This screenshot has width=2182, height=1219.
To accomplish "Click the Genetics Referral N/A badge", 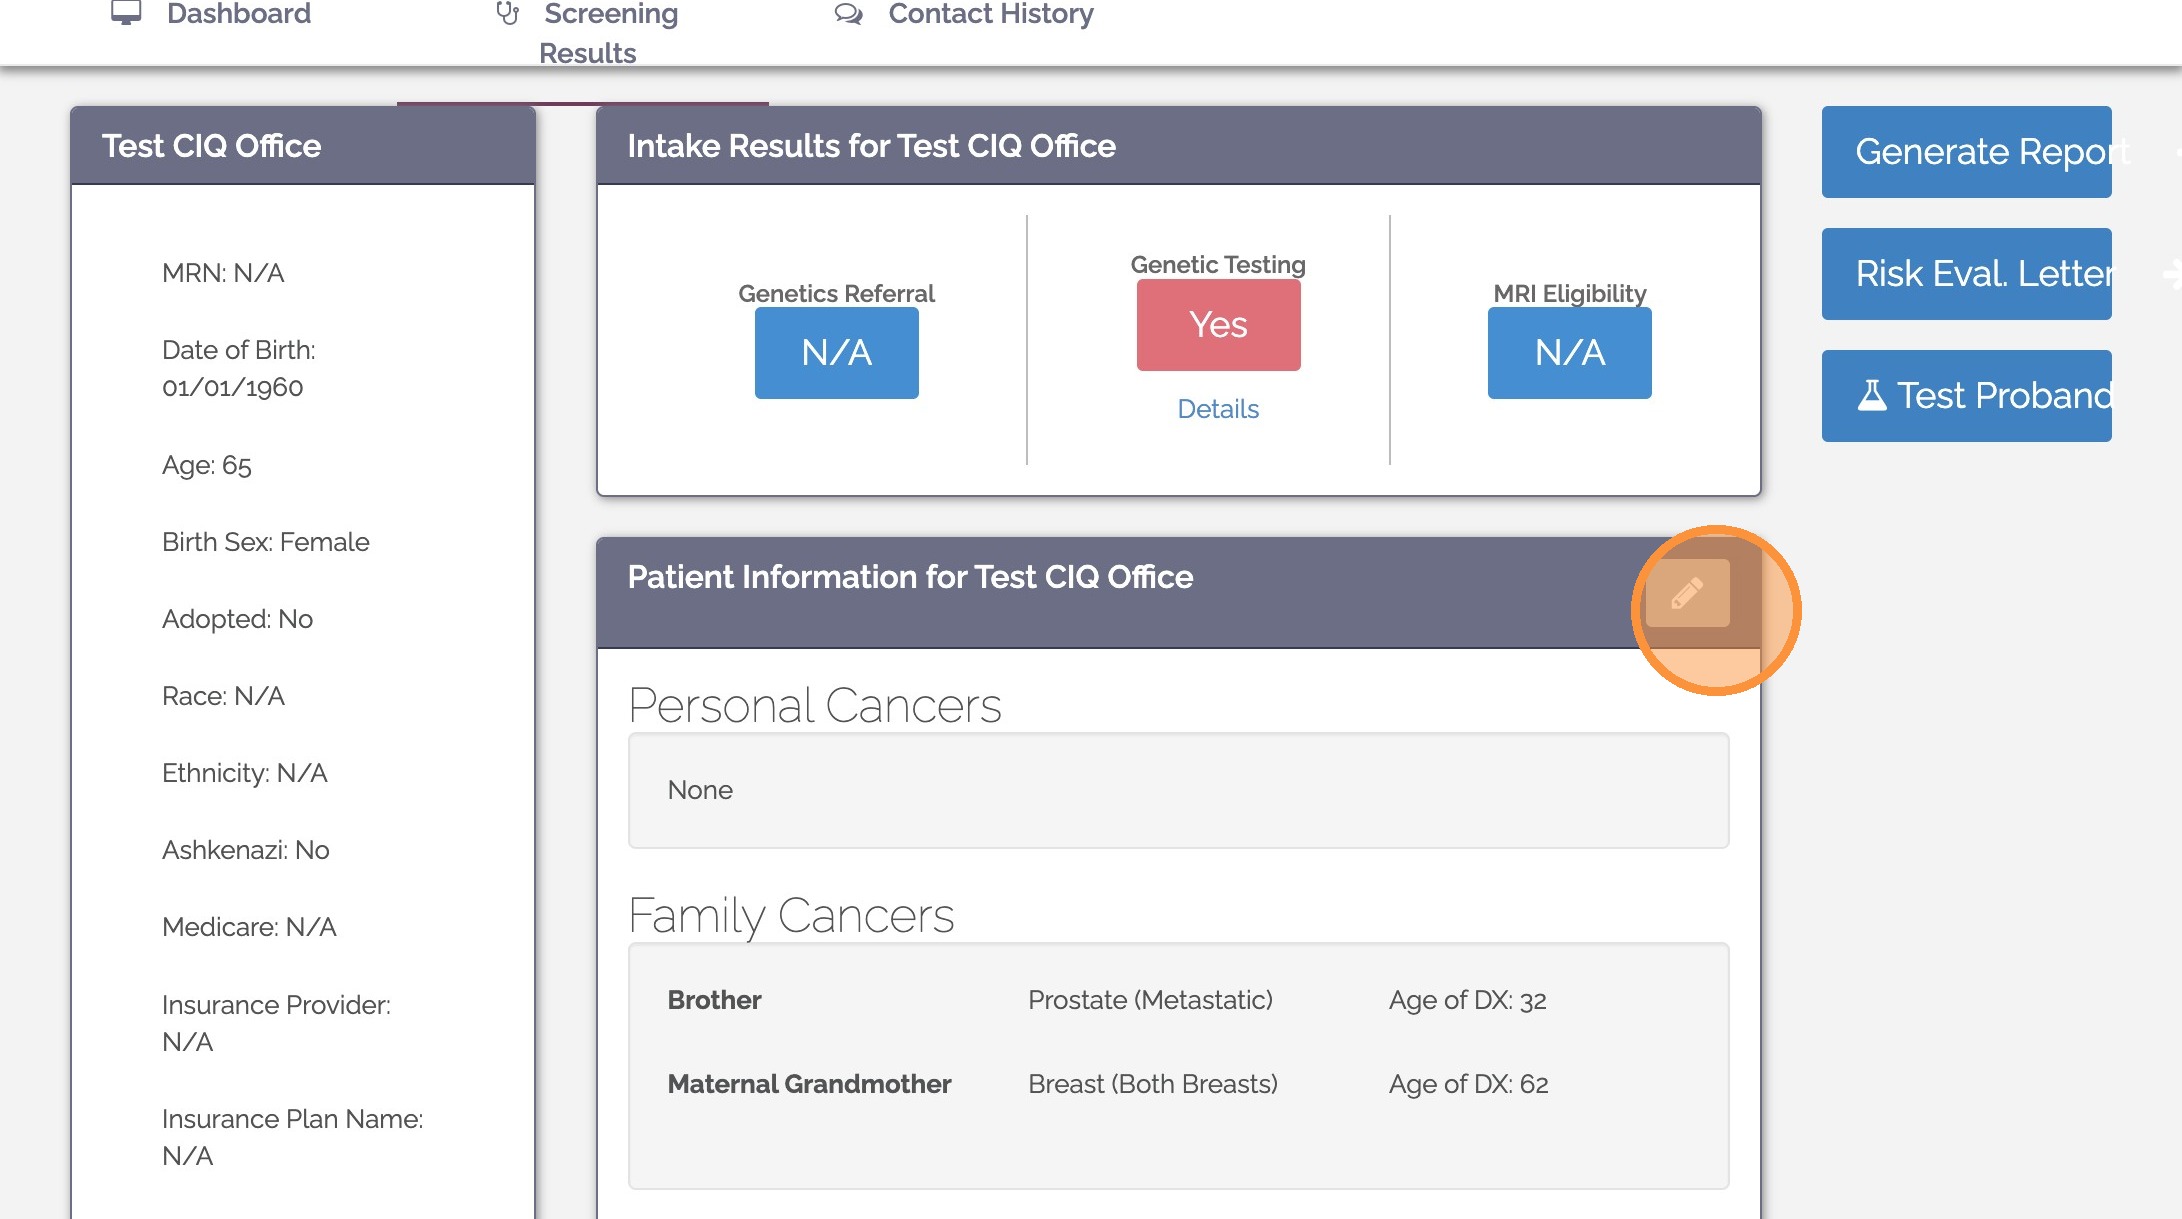I will click(x=836, y=352).
